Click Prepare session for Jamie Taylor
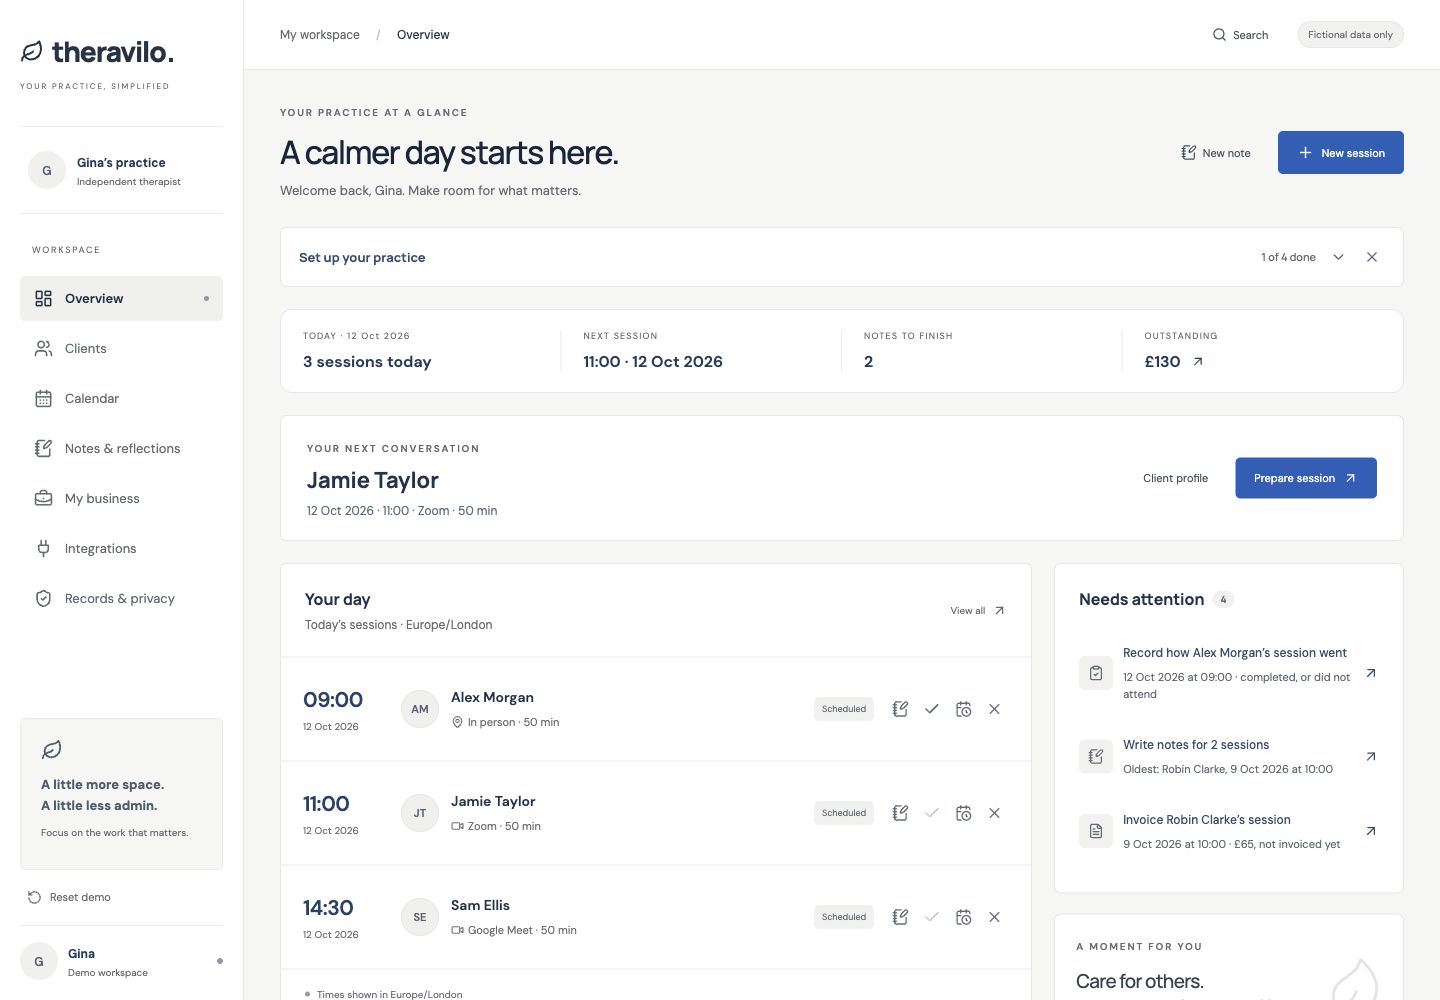The image size is (1440, 1000). tap(1306, 478)
